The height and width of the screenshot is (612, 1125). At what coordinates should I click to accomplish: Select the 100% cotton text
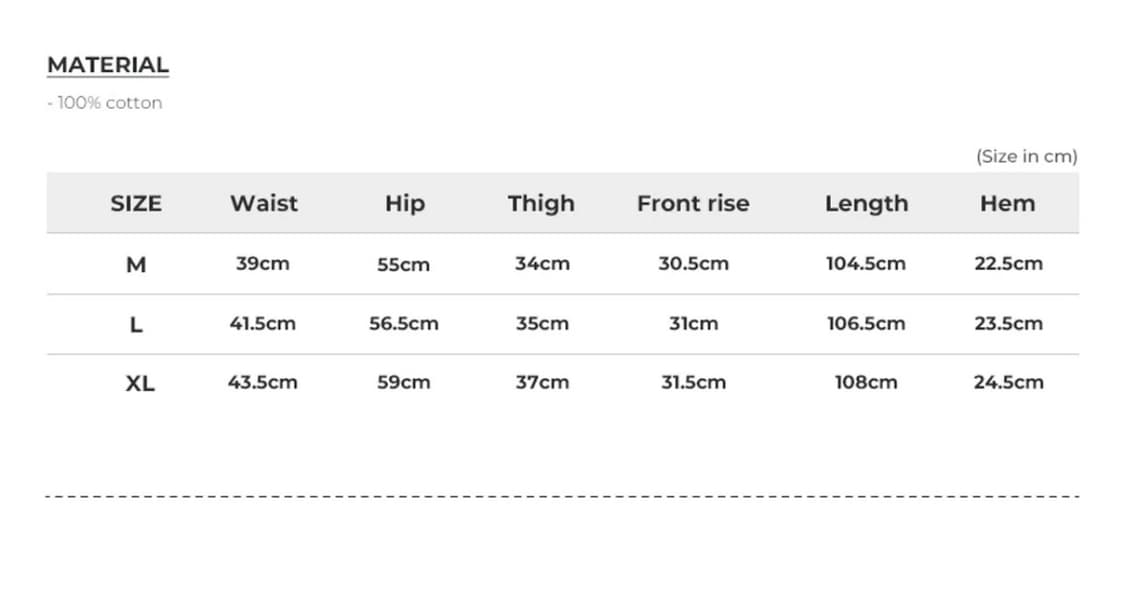coord(105,103)
